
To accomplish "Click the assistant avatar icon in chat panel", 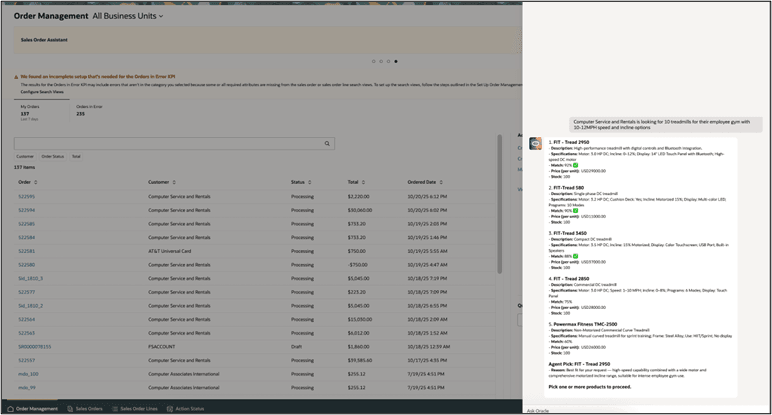I will pos(536,143).
